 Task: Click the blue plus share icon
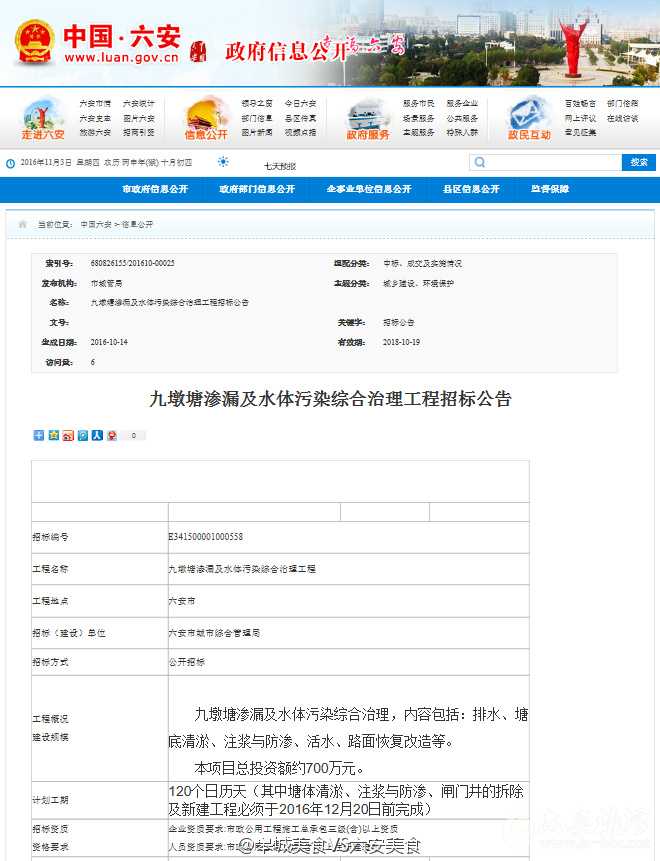pos(39,435)
